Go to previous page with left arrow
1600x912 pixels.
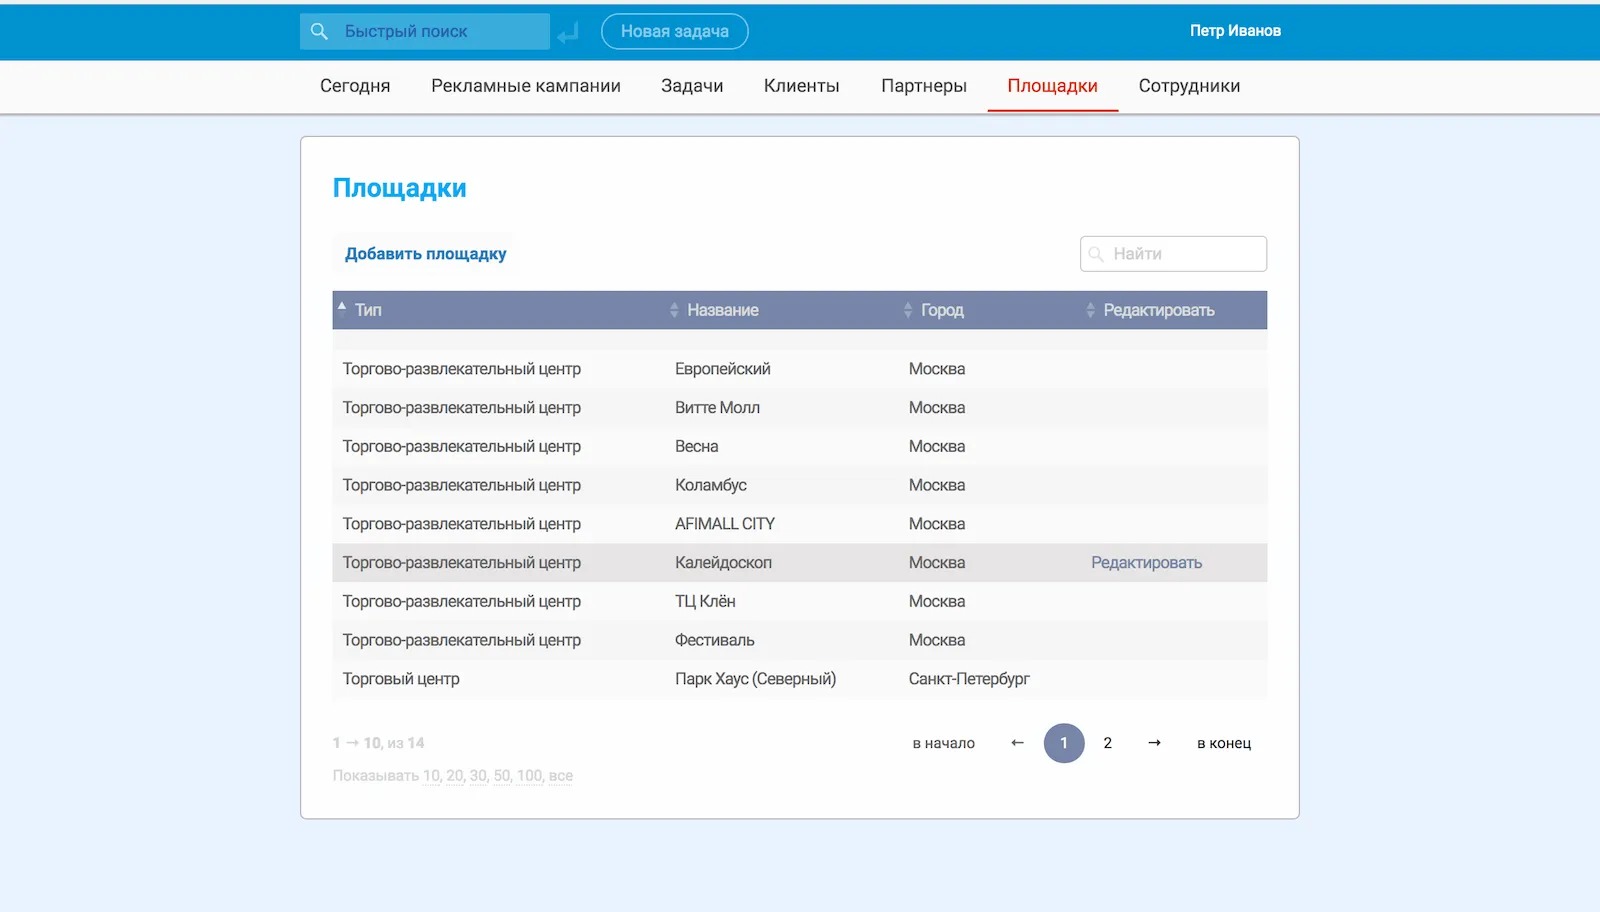tap(1017, 743)
